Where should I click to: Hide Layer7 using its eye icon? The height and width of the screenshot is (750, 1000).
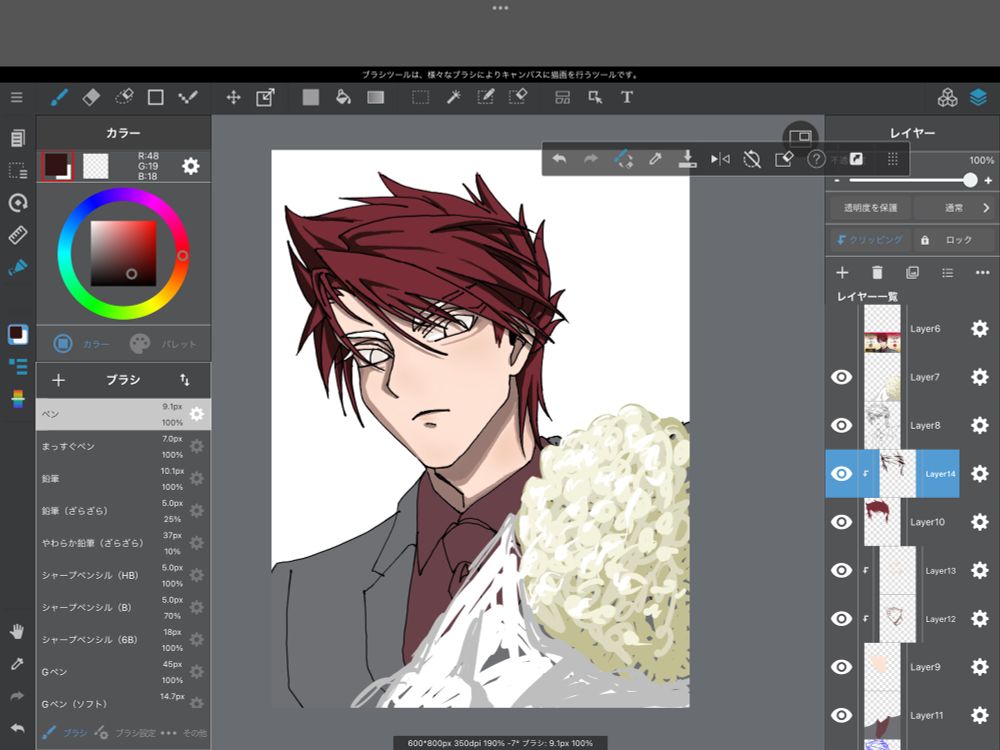(842, 377)
